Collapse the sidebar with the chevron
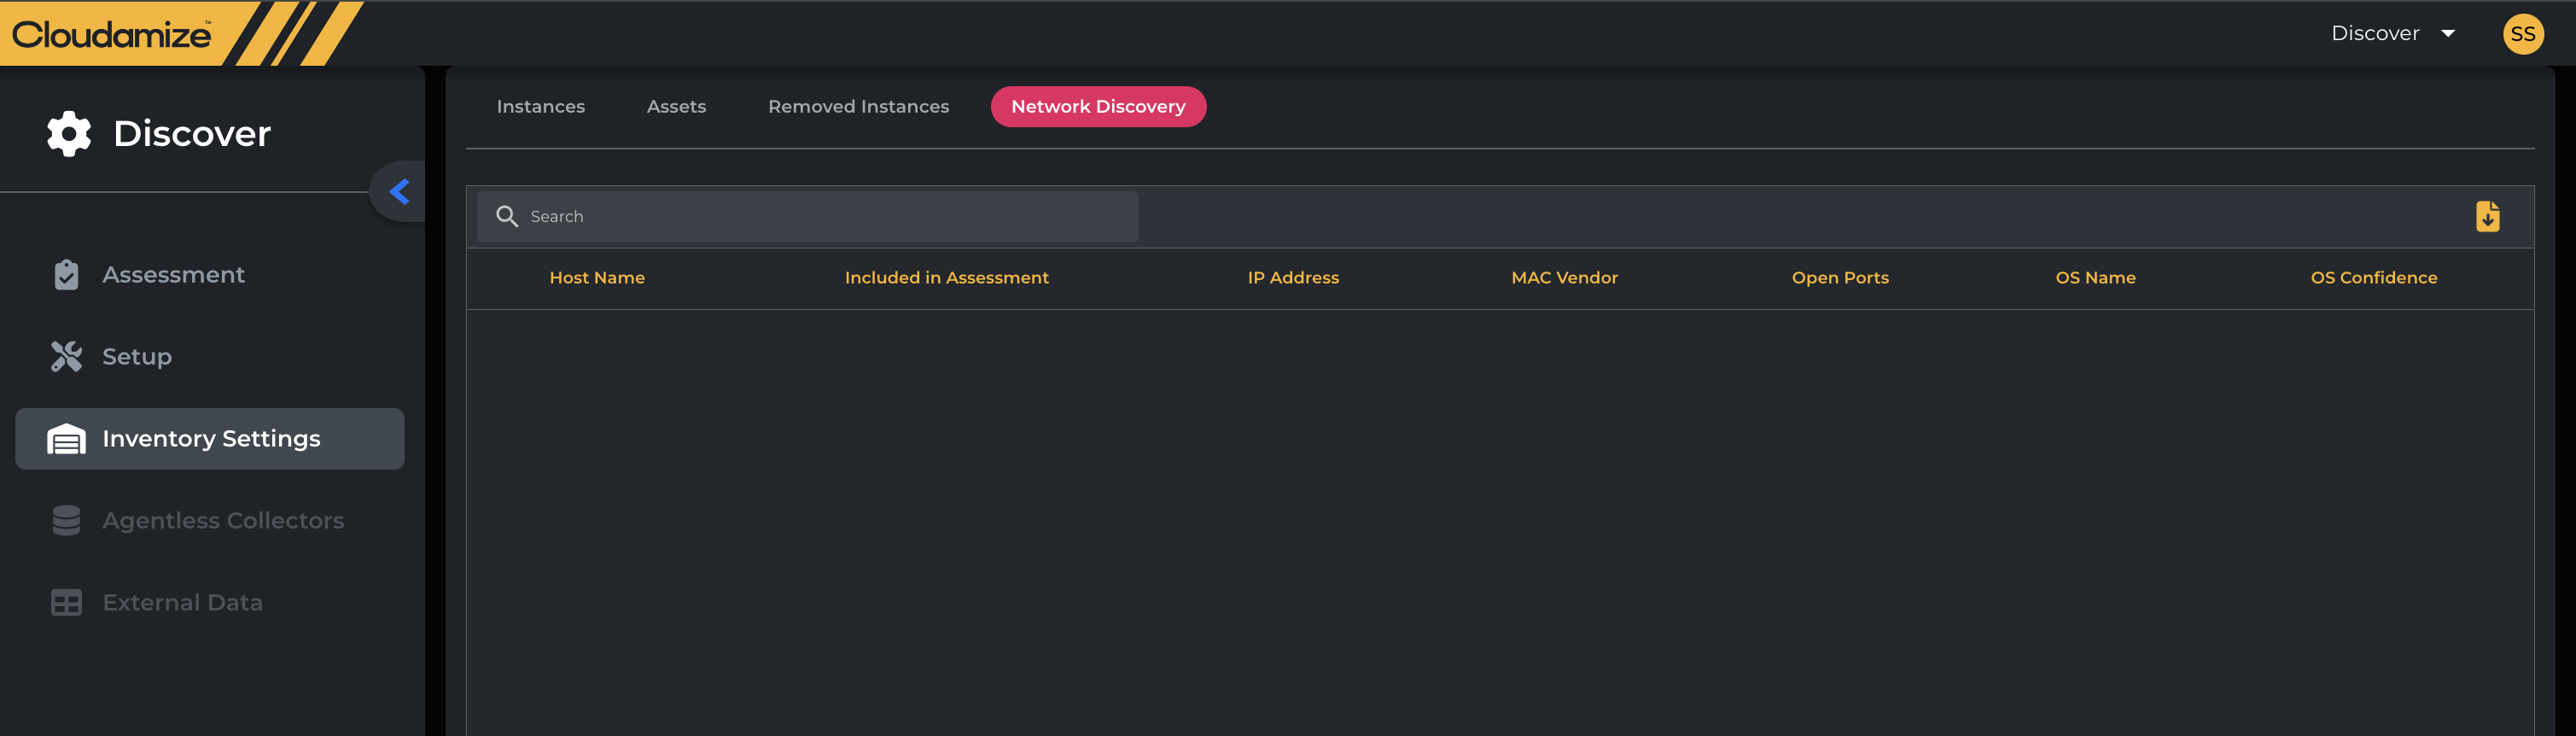The height and width of the screenshot is (736, 2576). 400,191
